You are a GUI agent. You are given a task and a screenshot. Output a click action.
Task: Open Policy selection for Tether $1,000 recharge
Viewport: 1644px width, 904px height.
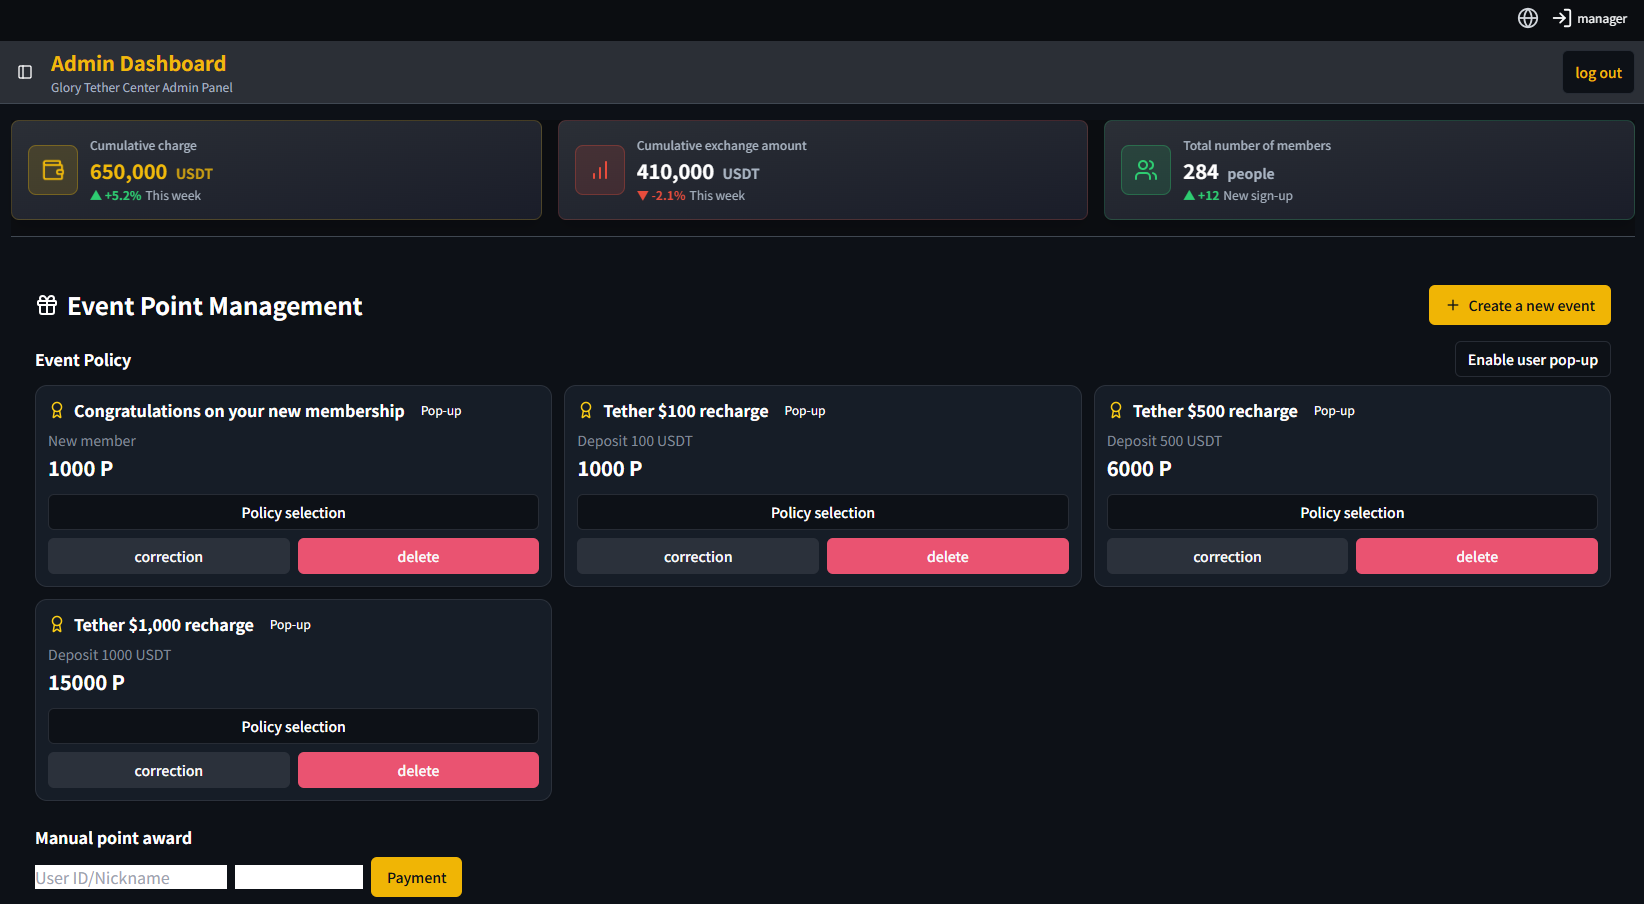[x=293, y=727]
